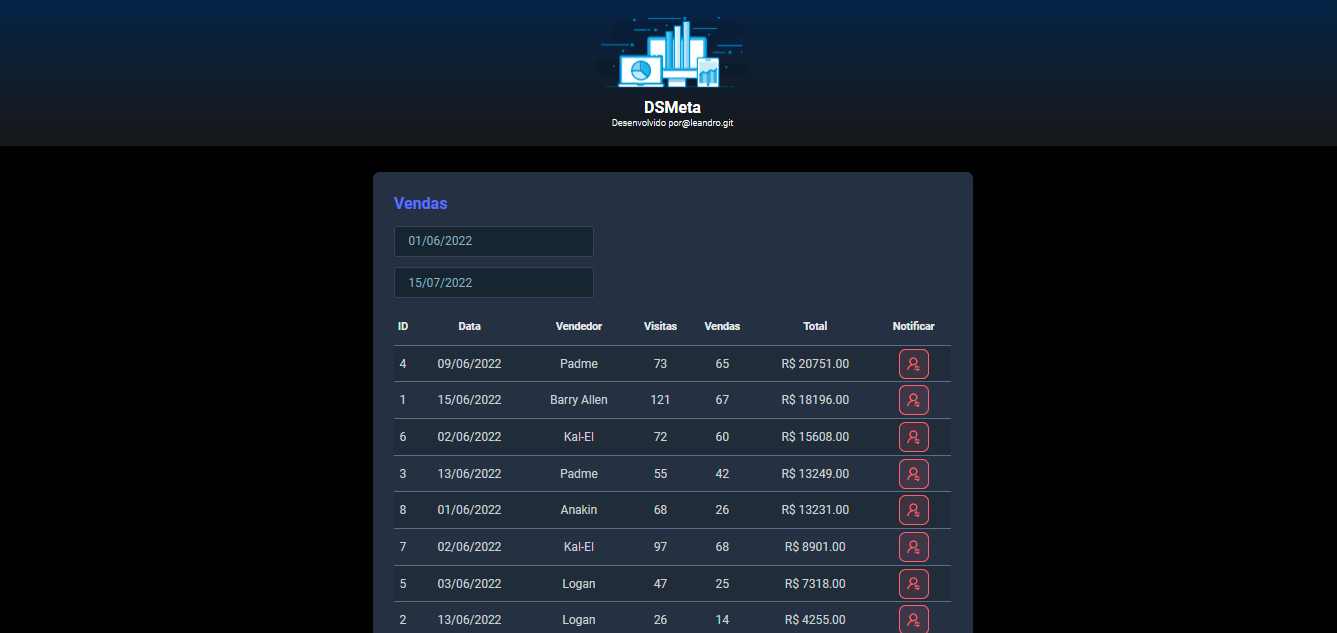Click the notify icon for Padme's R$ 20751.00 sale
The image size is (1337, 633).
click(913, 363)
